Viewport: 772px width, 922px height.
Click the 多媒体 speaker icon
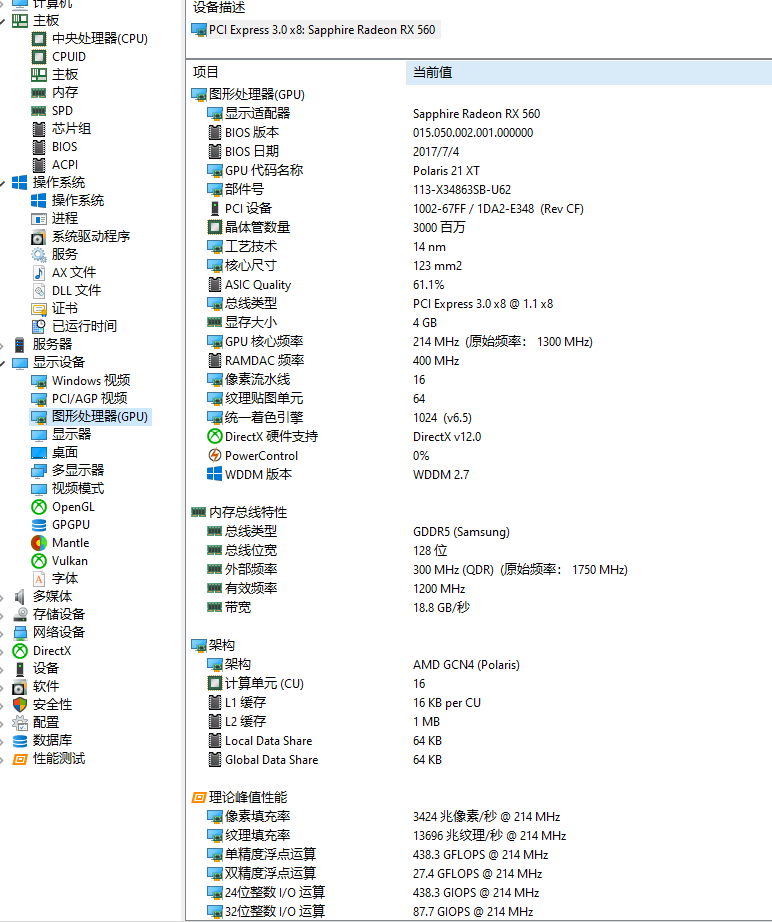click(x=20, y=596)
